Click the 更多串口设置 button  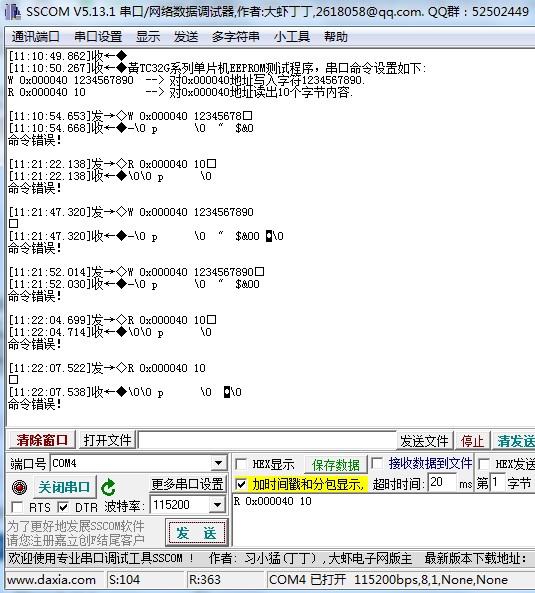[188, 484]
